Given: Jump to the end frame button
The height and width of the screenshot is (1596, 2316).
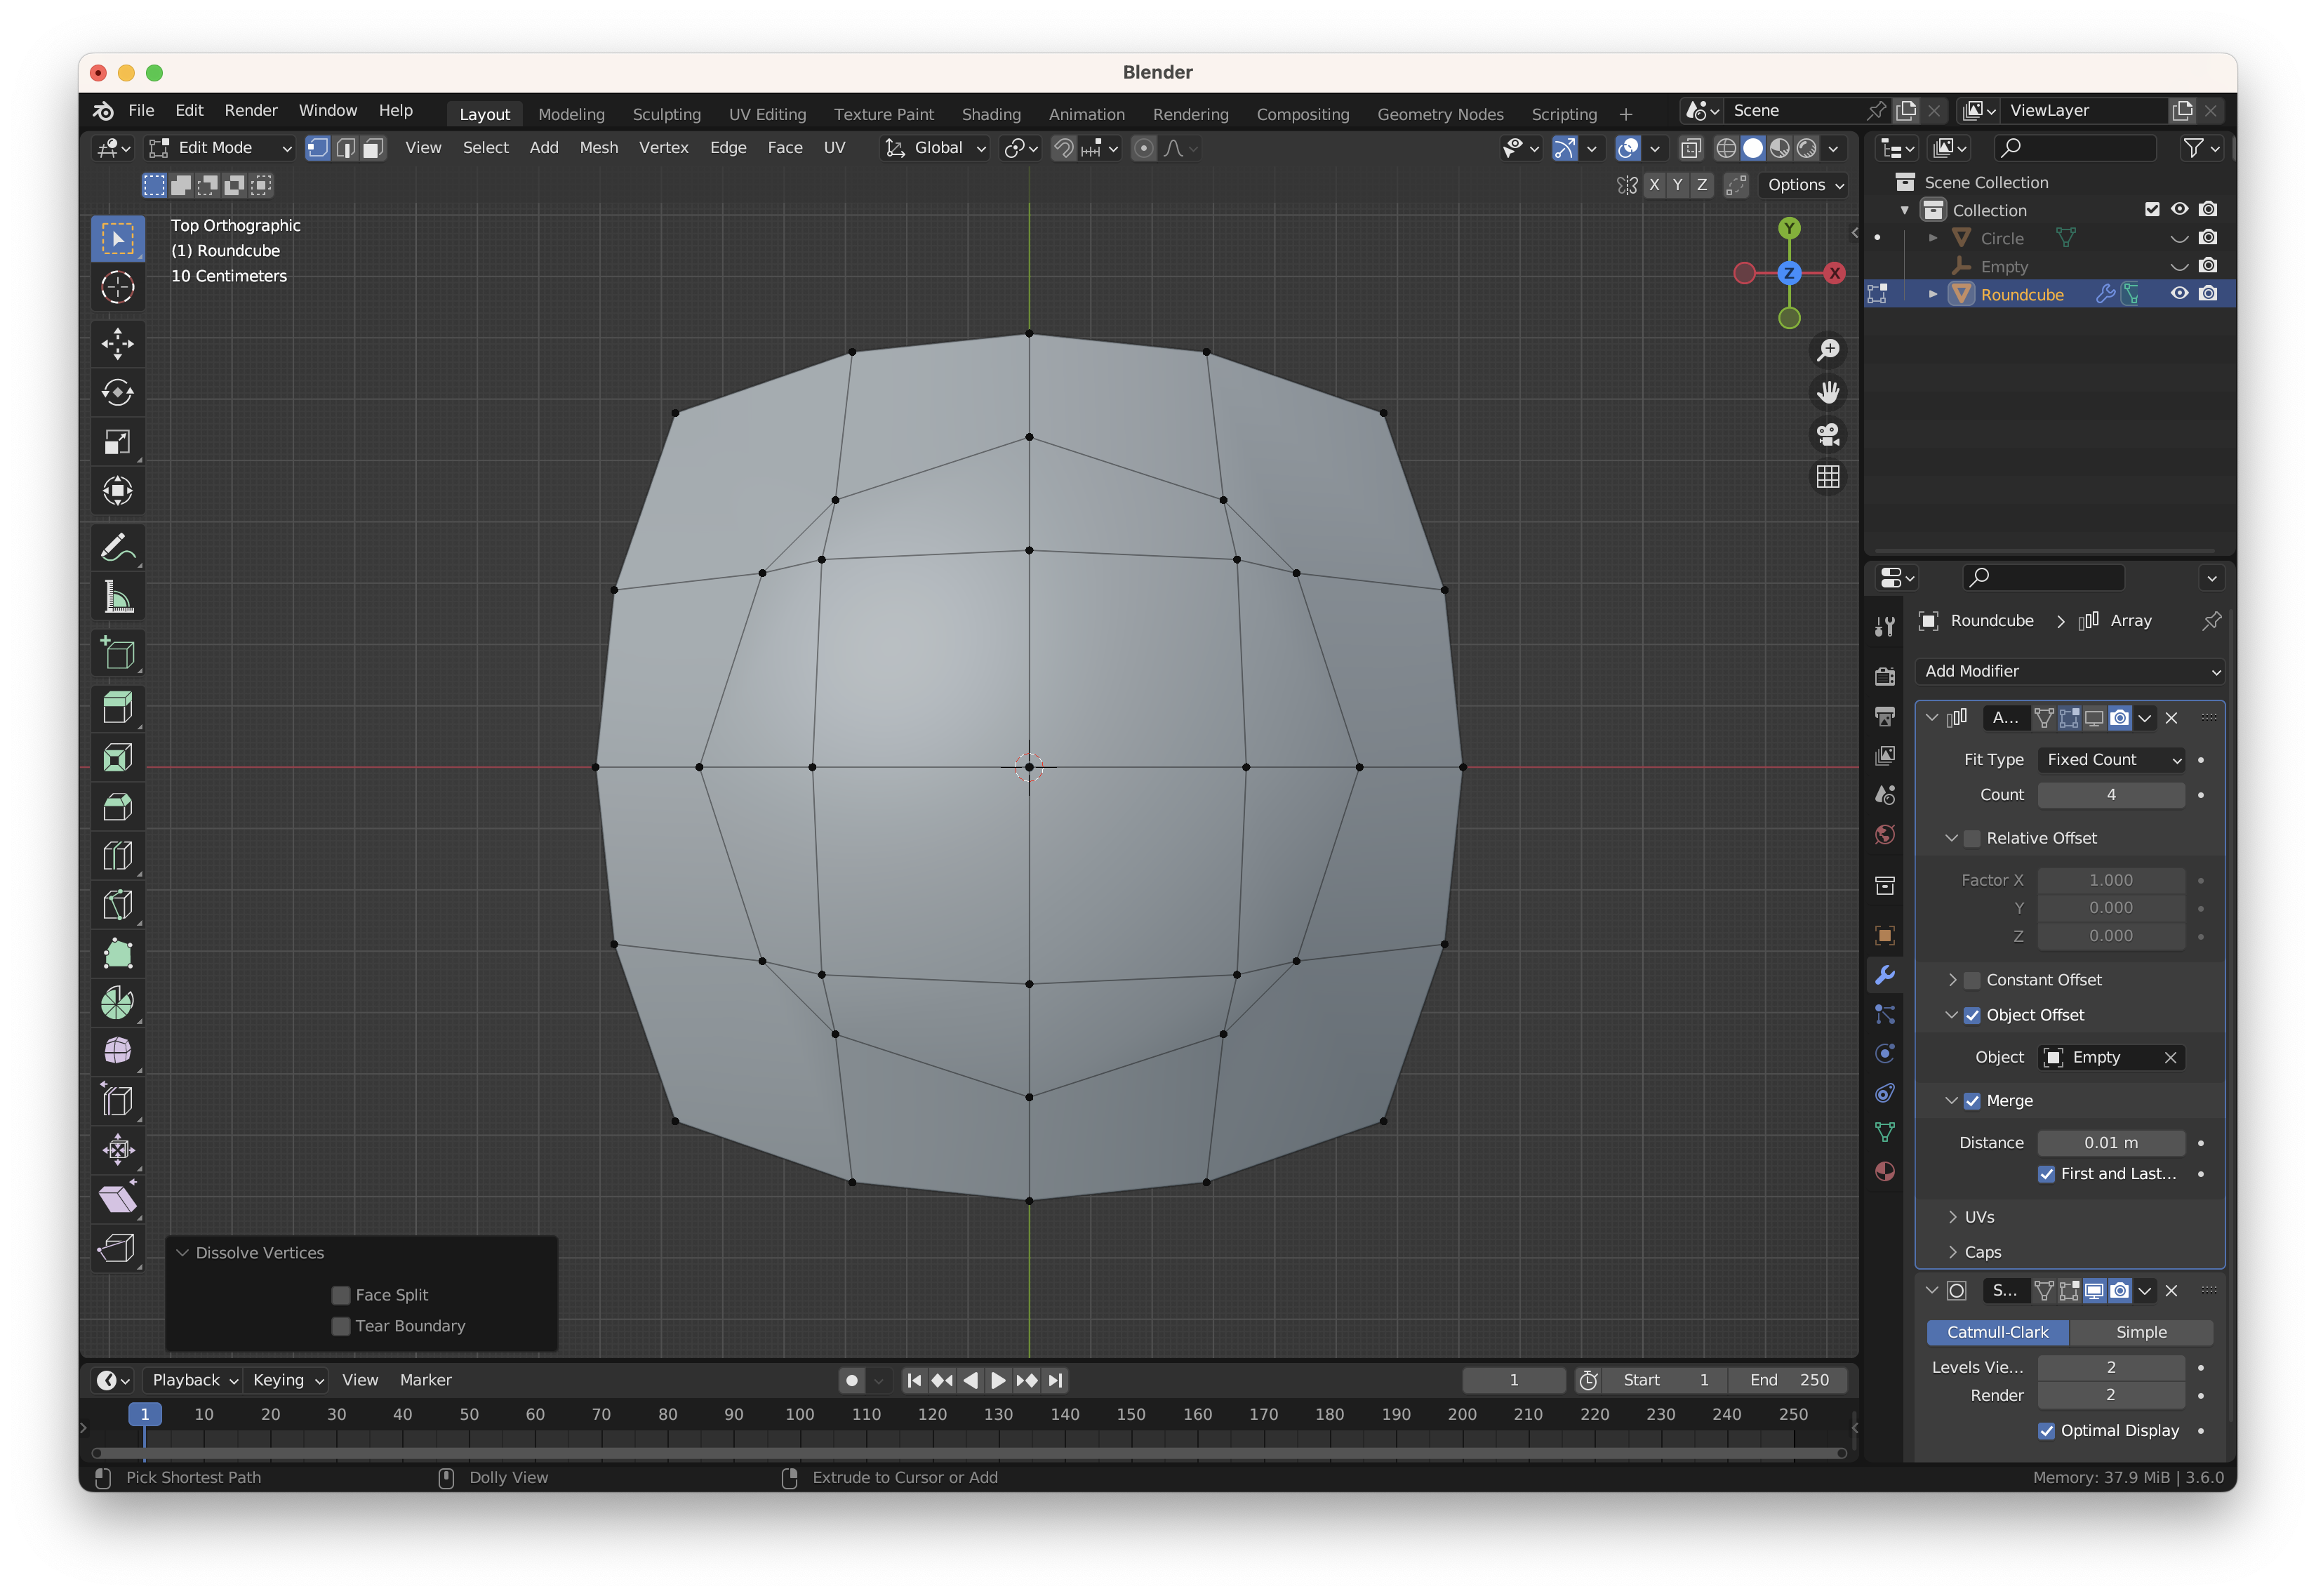Looking at the screenshot, I should (x=1056, y=1380).
